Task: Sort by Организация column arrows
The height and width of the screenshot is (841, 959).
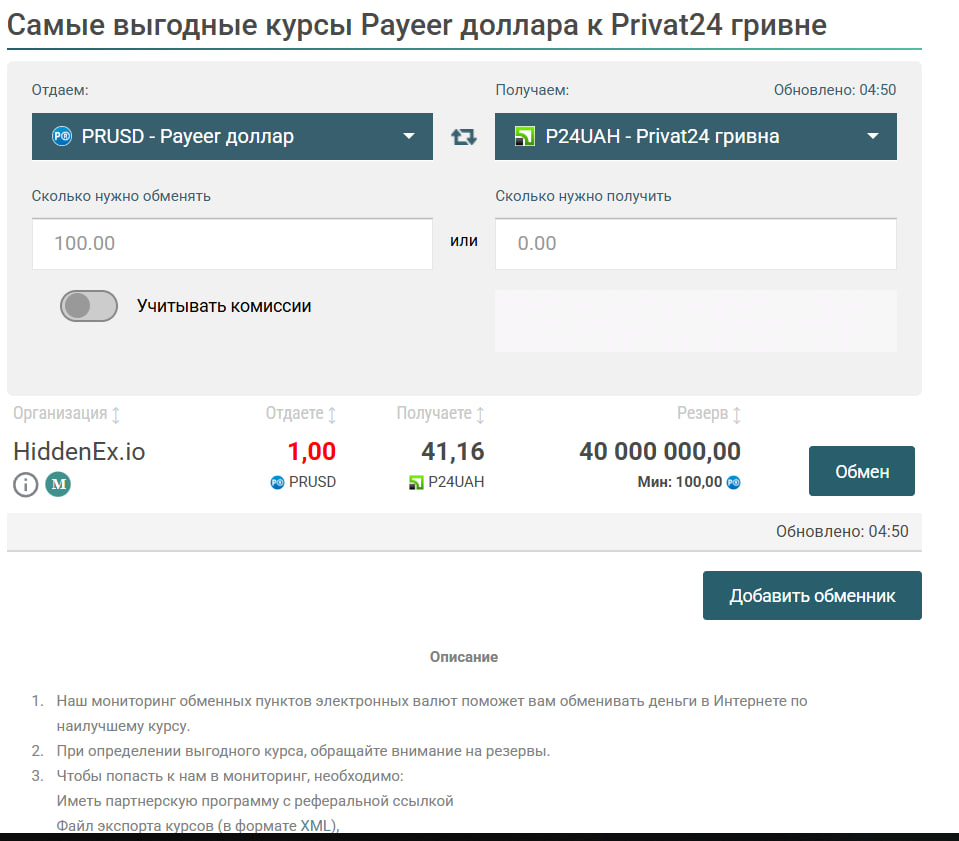Action: coord(115,414)
